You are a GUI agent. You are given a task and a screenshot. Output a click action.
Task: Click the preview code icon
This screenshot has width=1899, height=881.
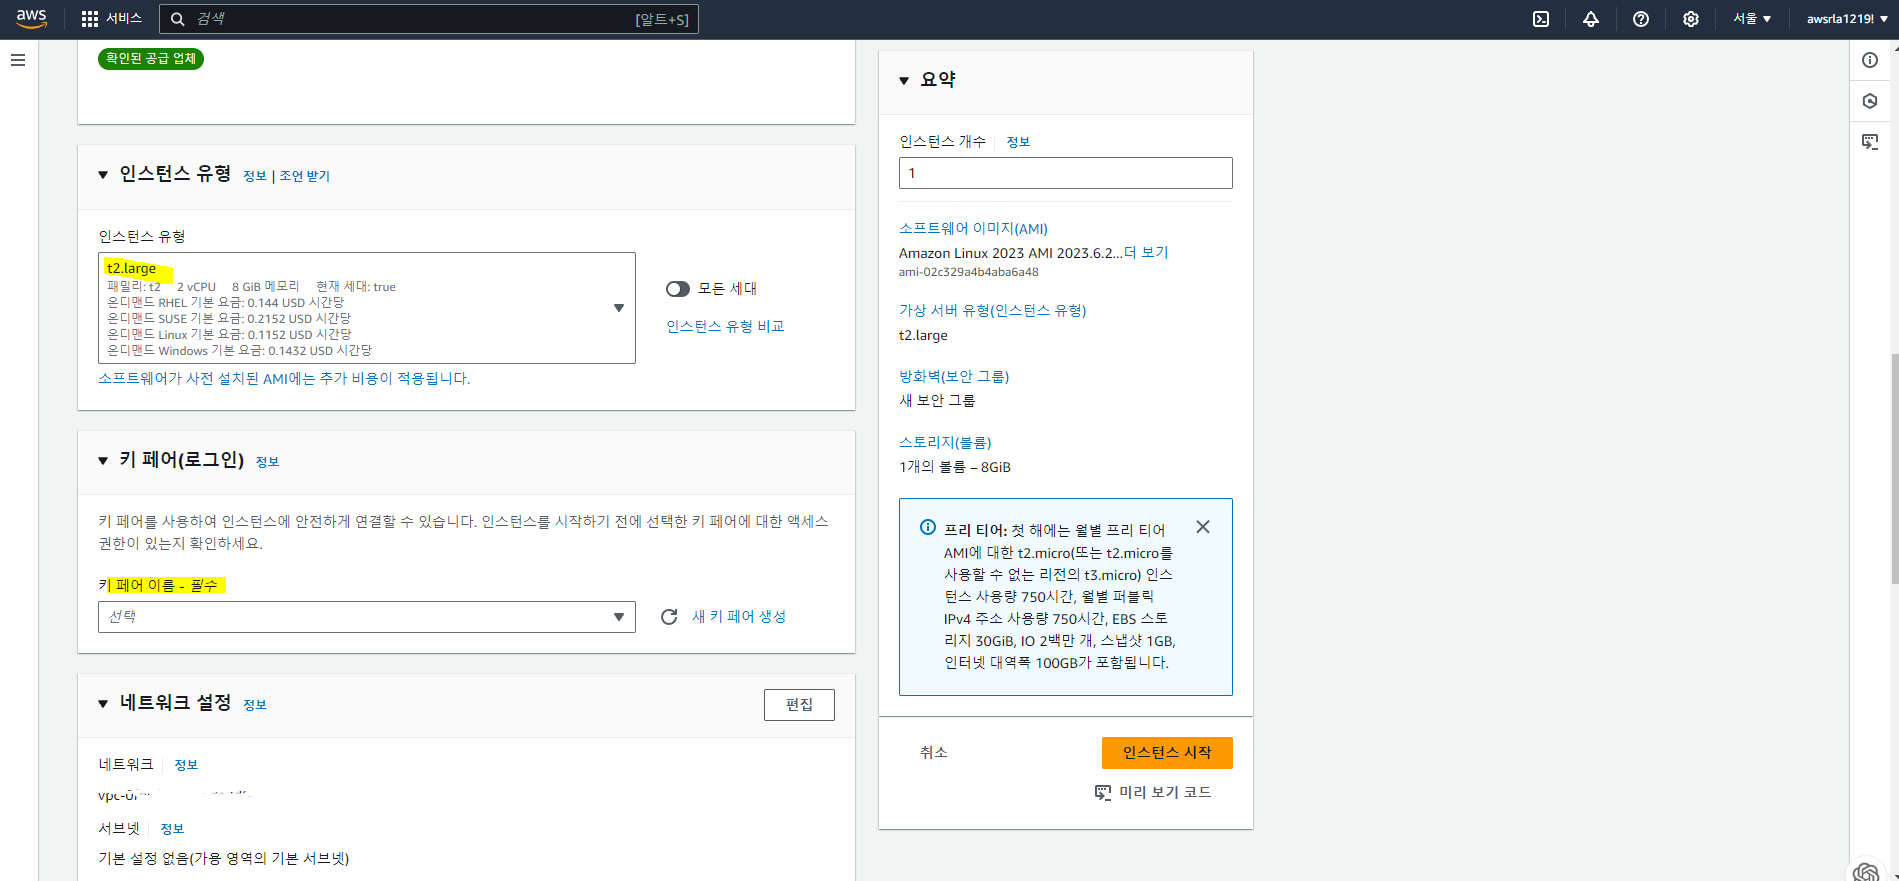tap(1103, 793)
